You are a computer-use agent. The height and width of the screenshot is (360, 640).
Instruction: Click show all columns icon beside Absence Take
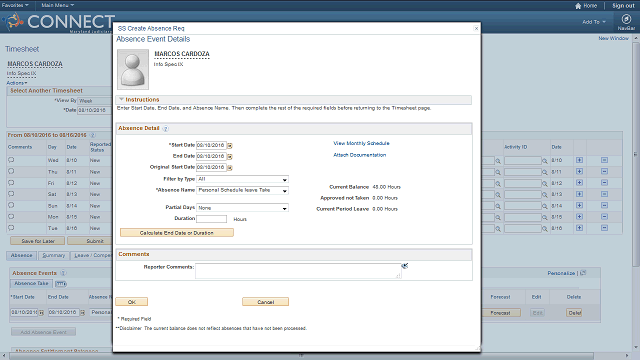tap(61, 283)
